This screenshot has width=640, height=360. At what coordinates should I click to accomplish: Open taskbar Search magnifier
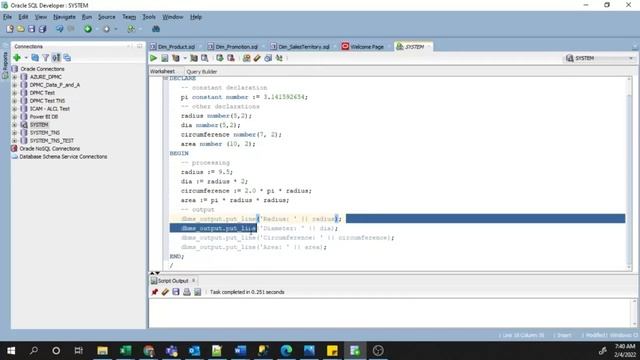click(x=34, y=350)
